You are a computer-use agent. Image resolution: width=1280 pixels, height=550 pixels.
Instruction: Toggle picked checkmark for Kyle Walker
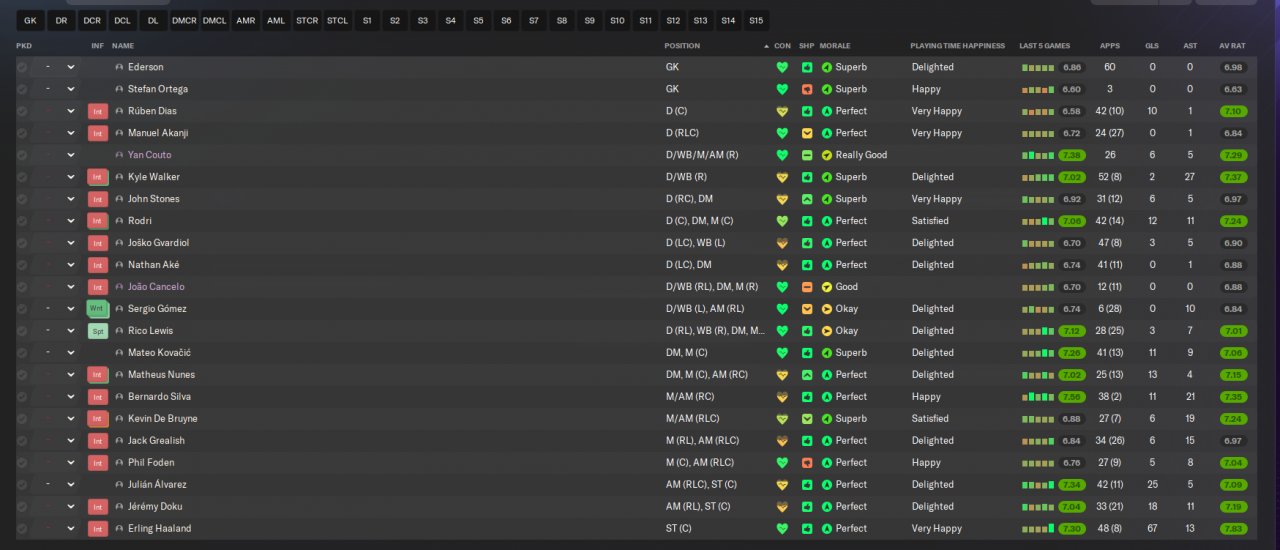(22, 177)
